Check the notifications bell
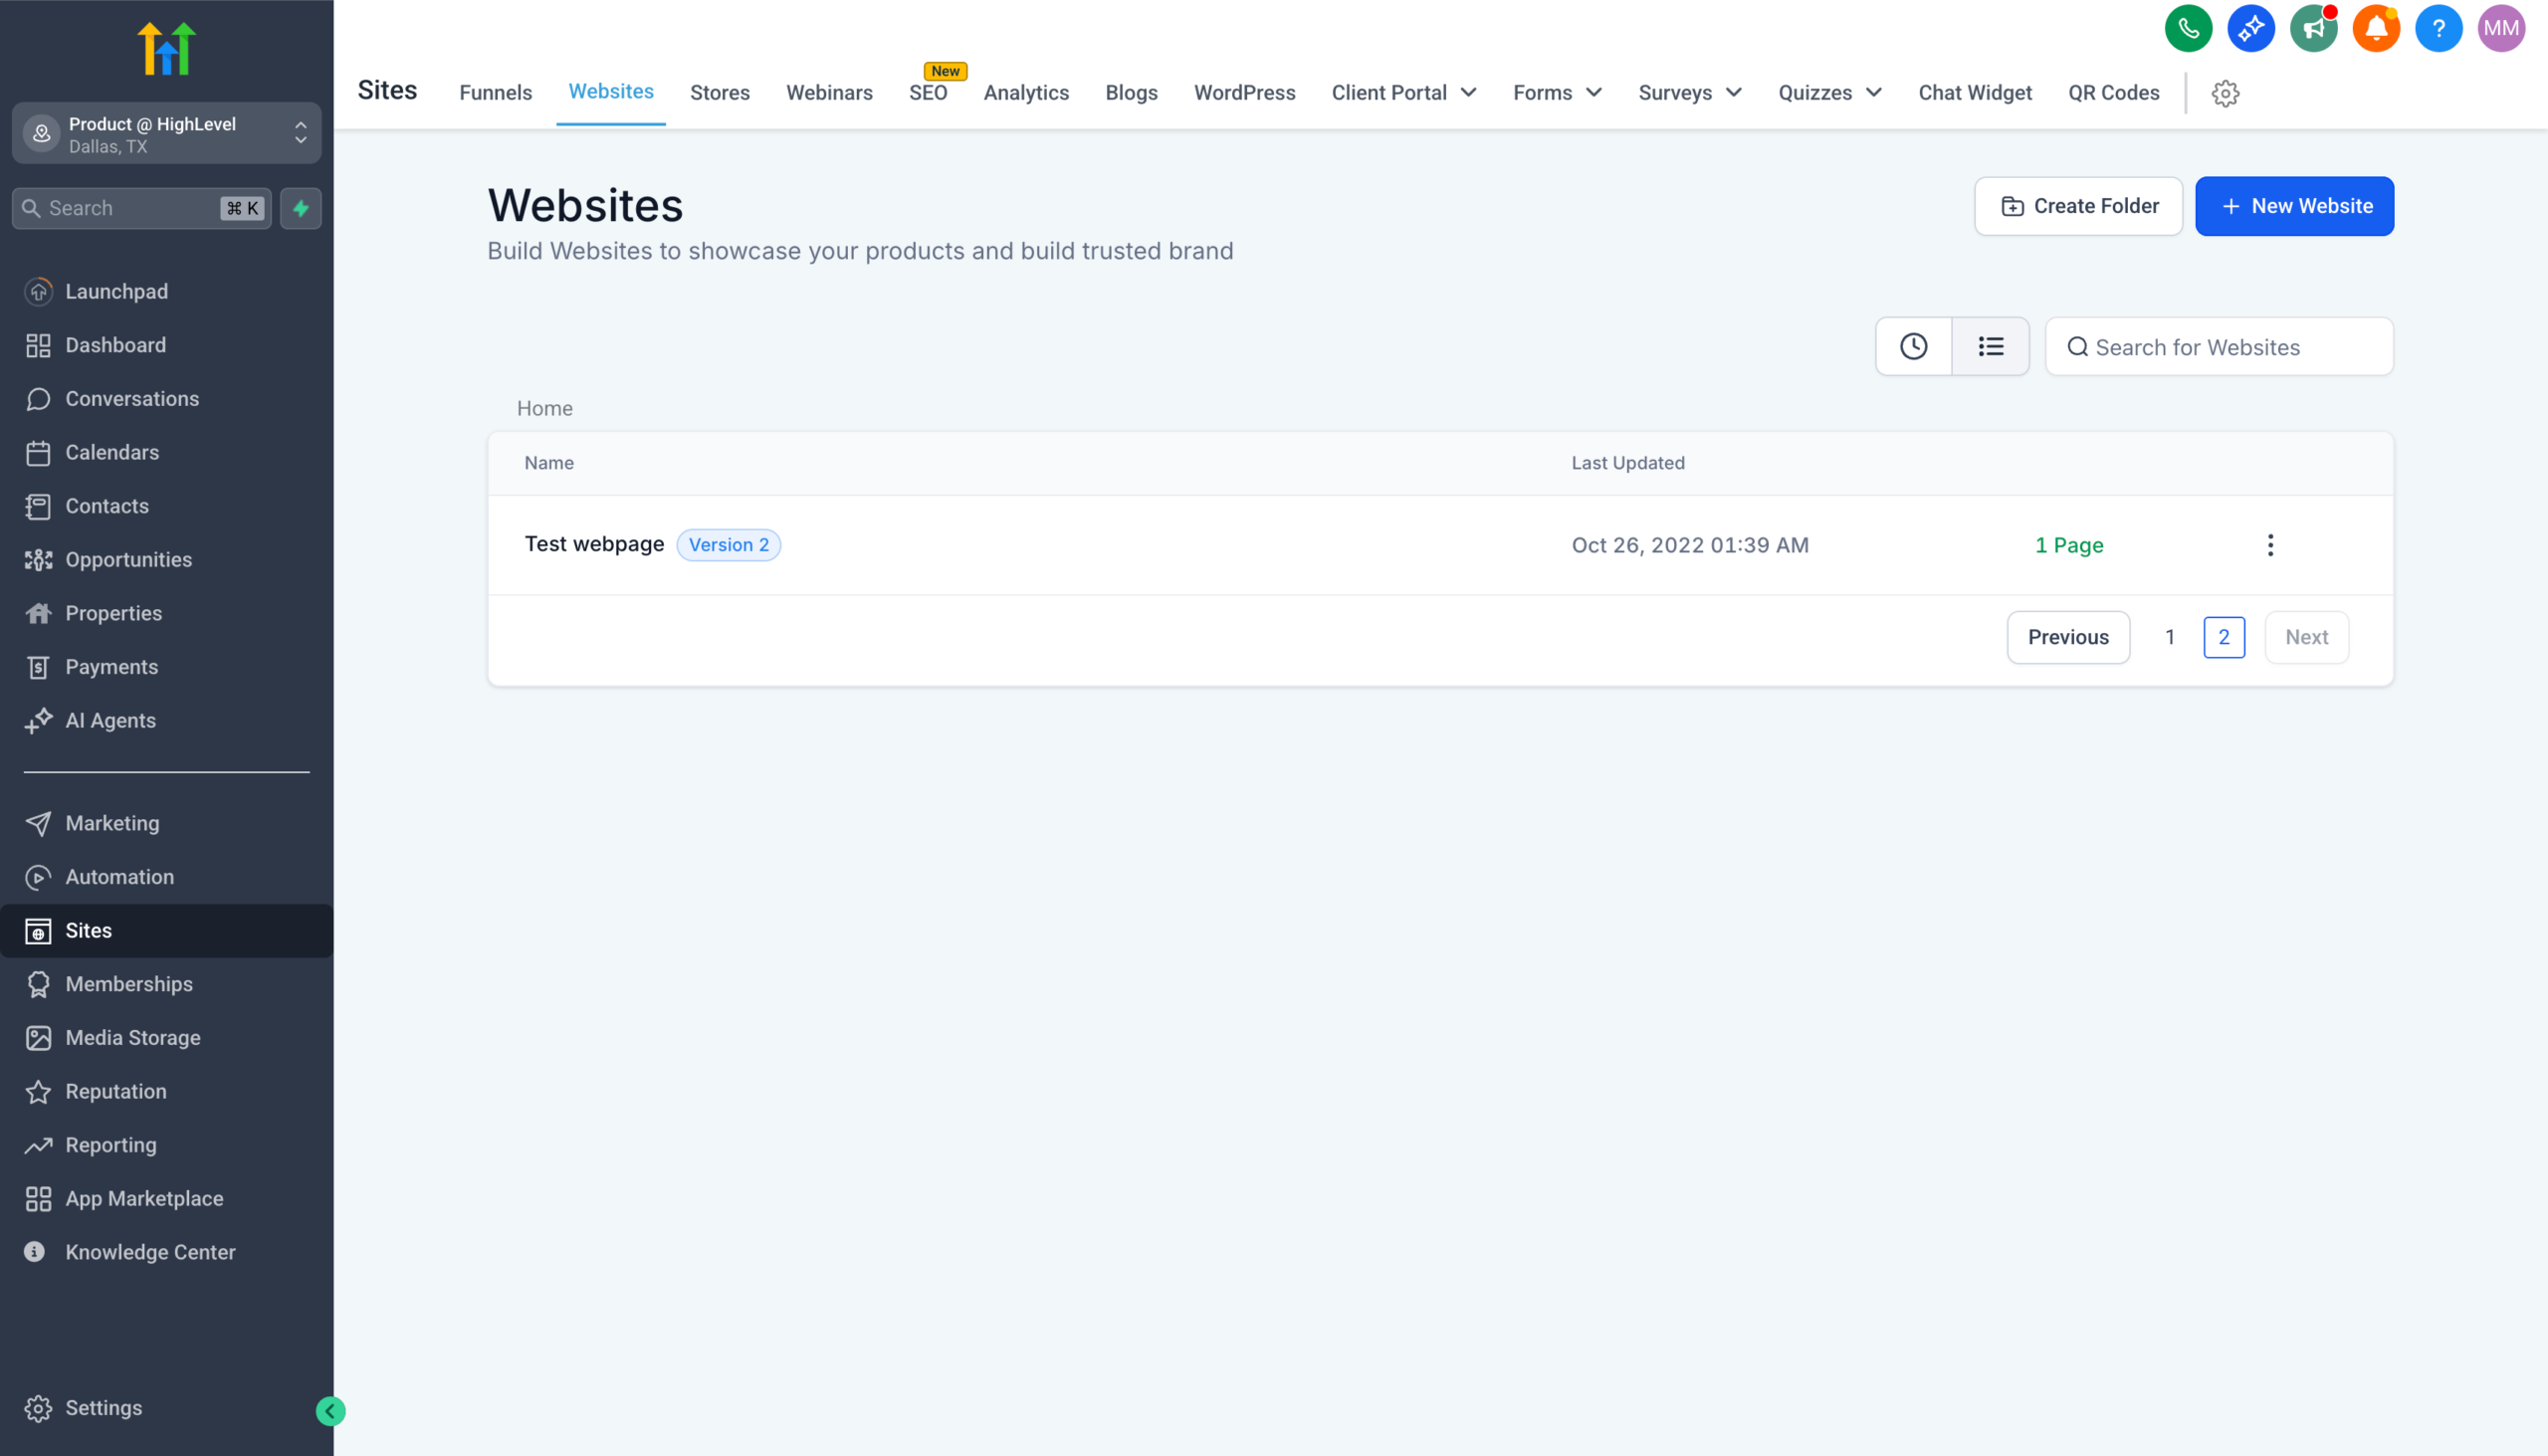Screen dimensions: 2548x1456 pyautogui.click(x=2376, y=28)
